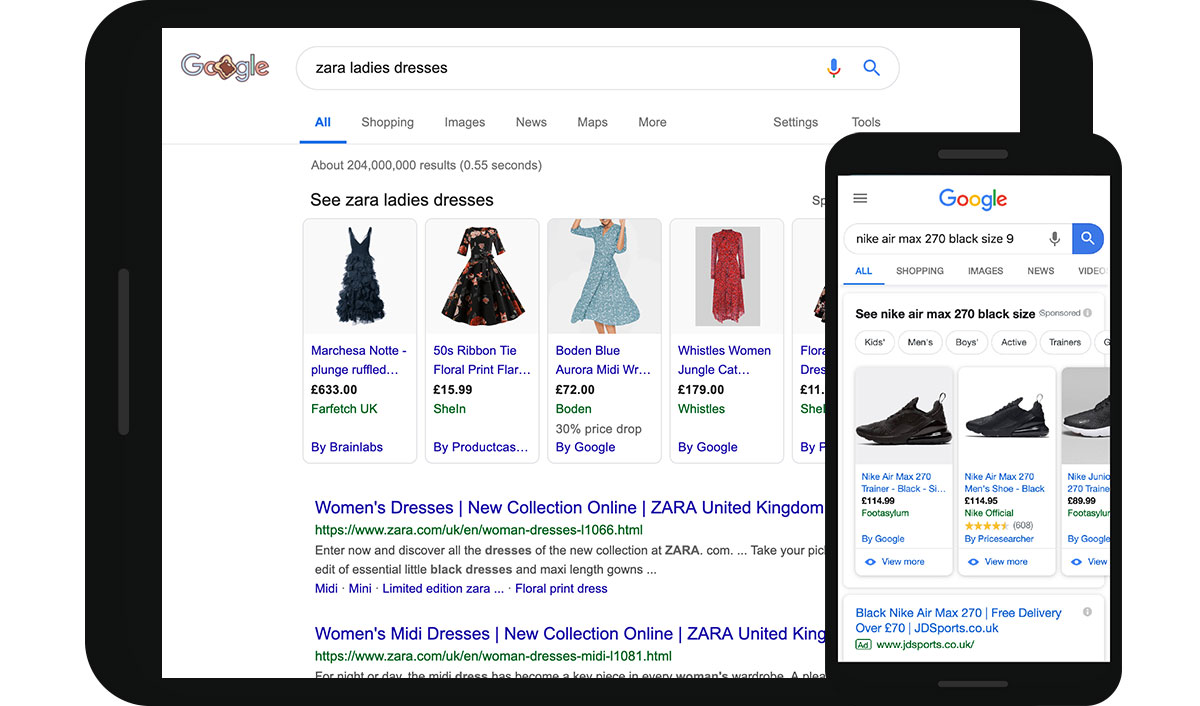This screenshot has width=1200, height=706.
Task: Click By Google under Boden card
Action: click(x=585, y=447)
